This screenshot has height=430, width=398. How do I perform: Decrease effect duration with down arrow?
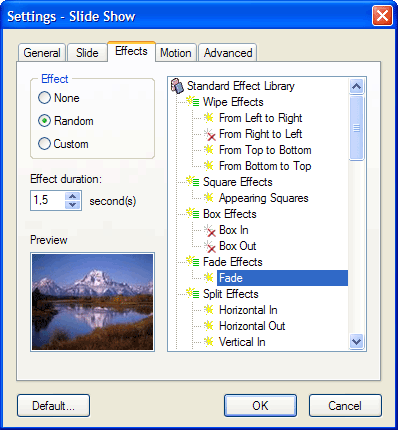click(73, 205)
